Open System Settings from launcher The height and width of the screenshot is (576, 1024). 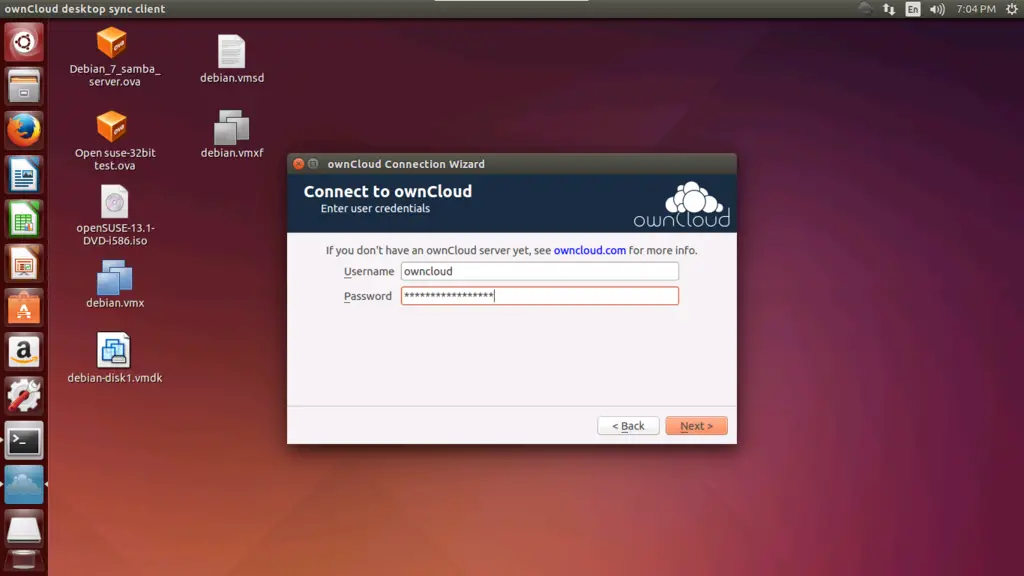24,396
